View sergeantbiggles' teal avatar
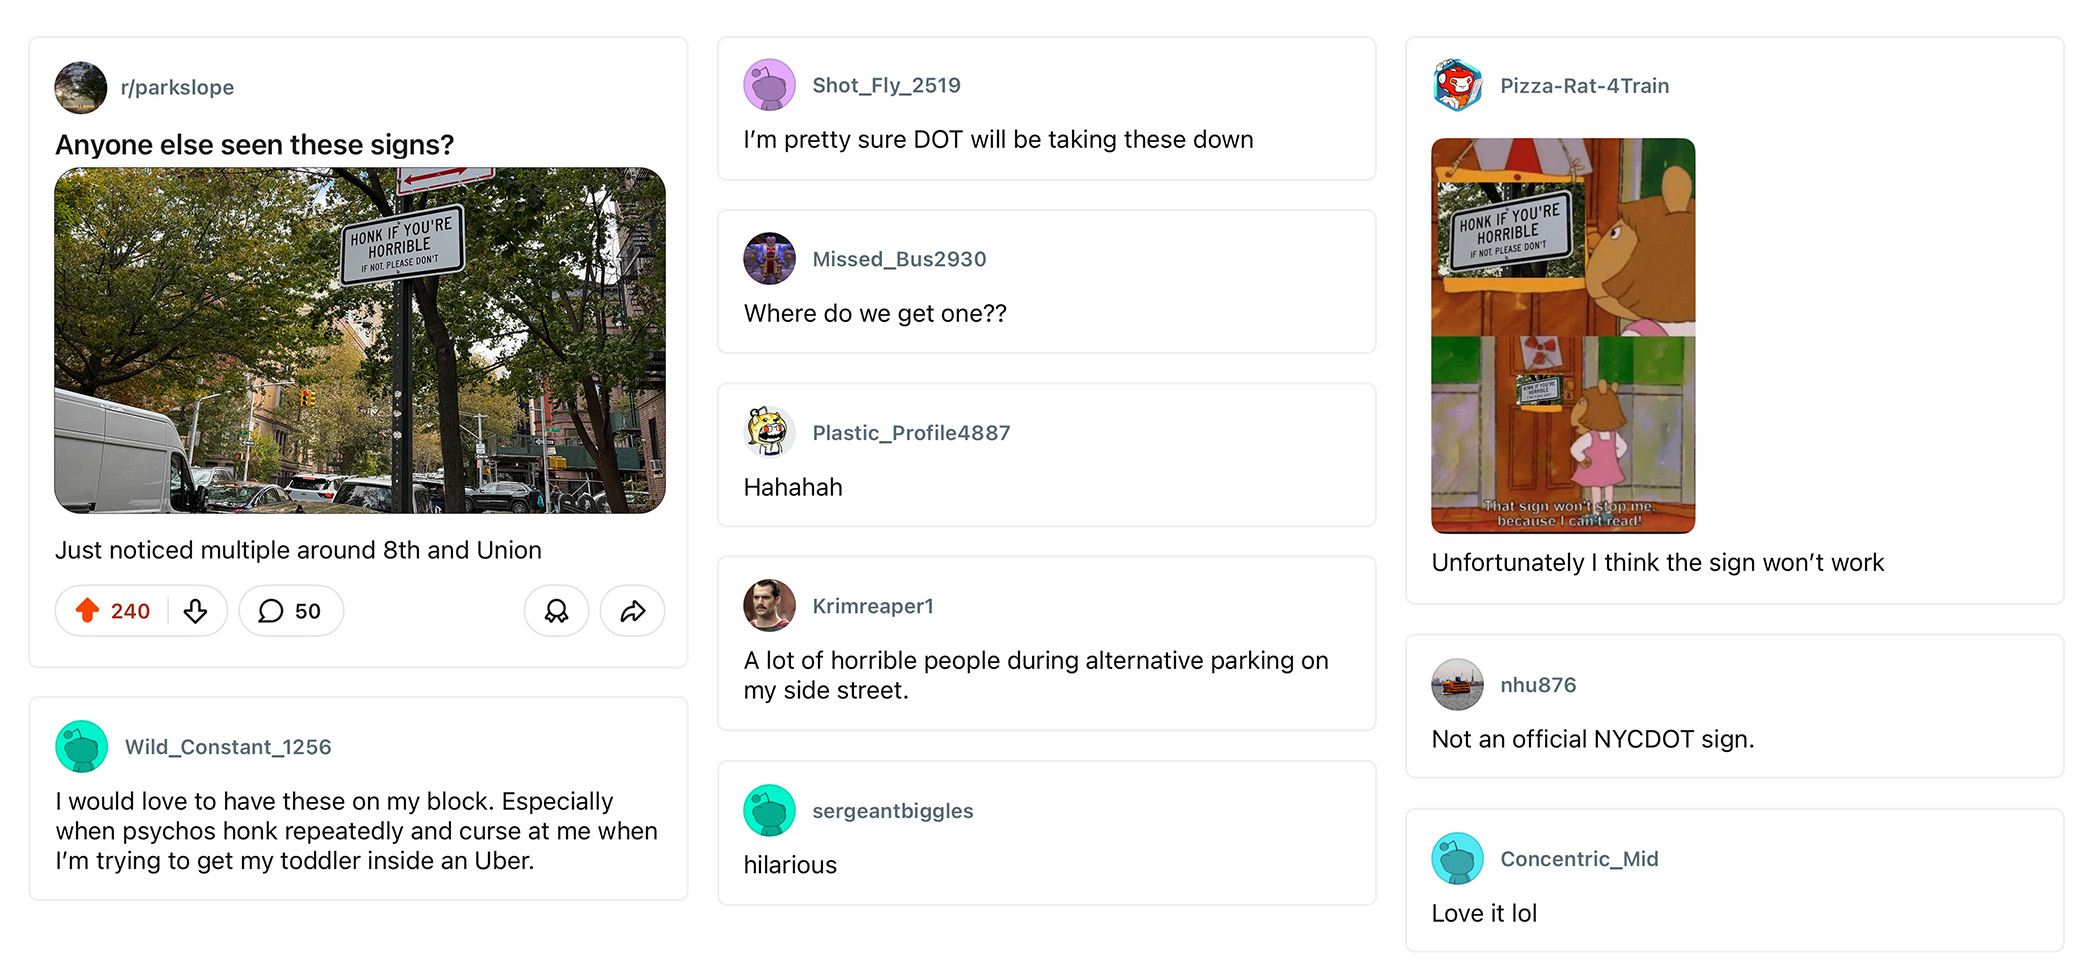This screenshot has height=980, width=2092. 769,810
